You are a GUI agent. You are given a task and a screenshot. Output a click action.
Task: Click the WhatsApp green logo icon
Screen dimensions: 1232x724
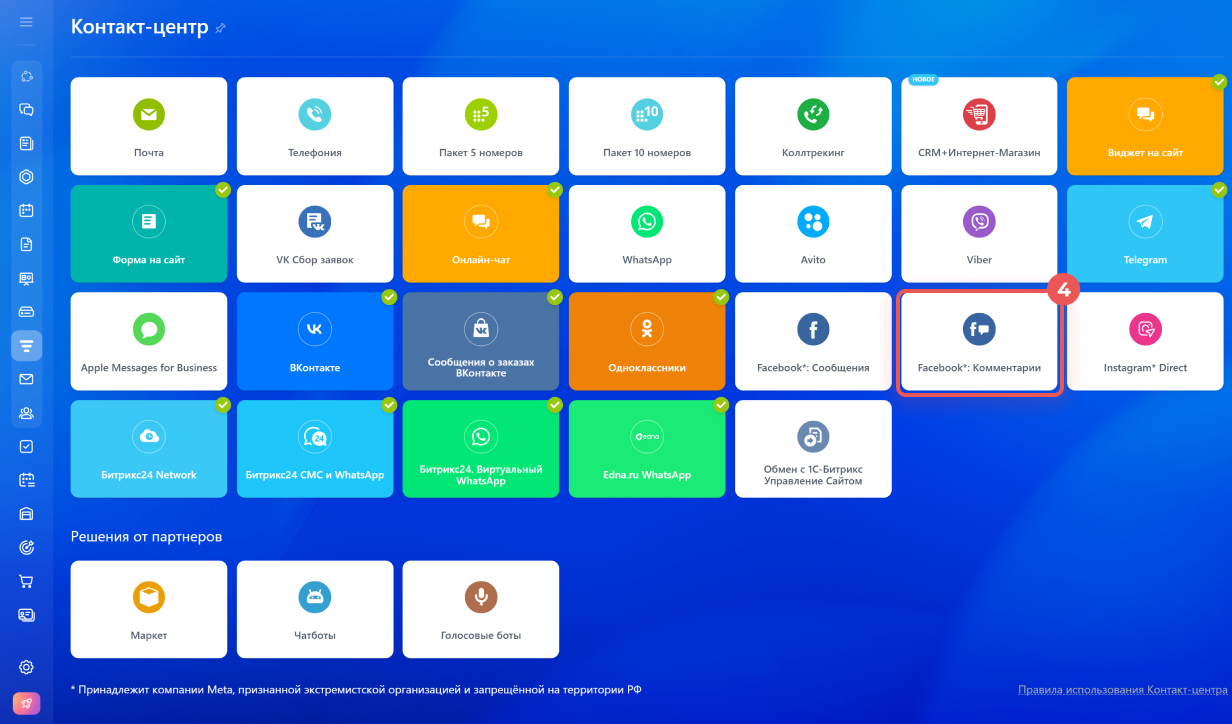(x=647, y=222)
